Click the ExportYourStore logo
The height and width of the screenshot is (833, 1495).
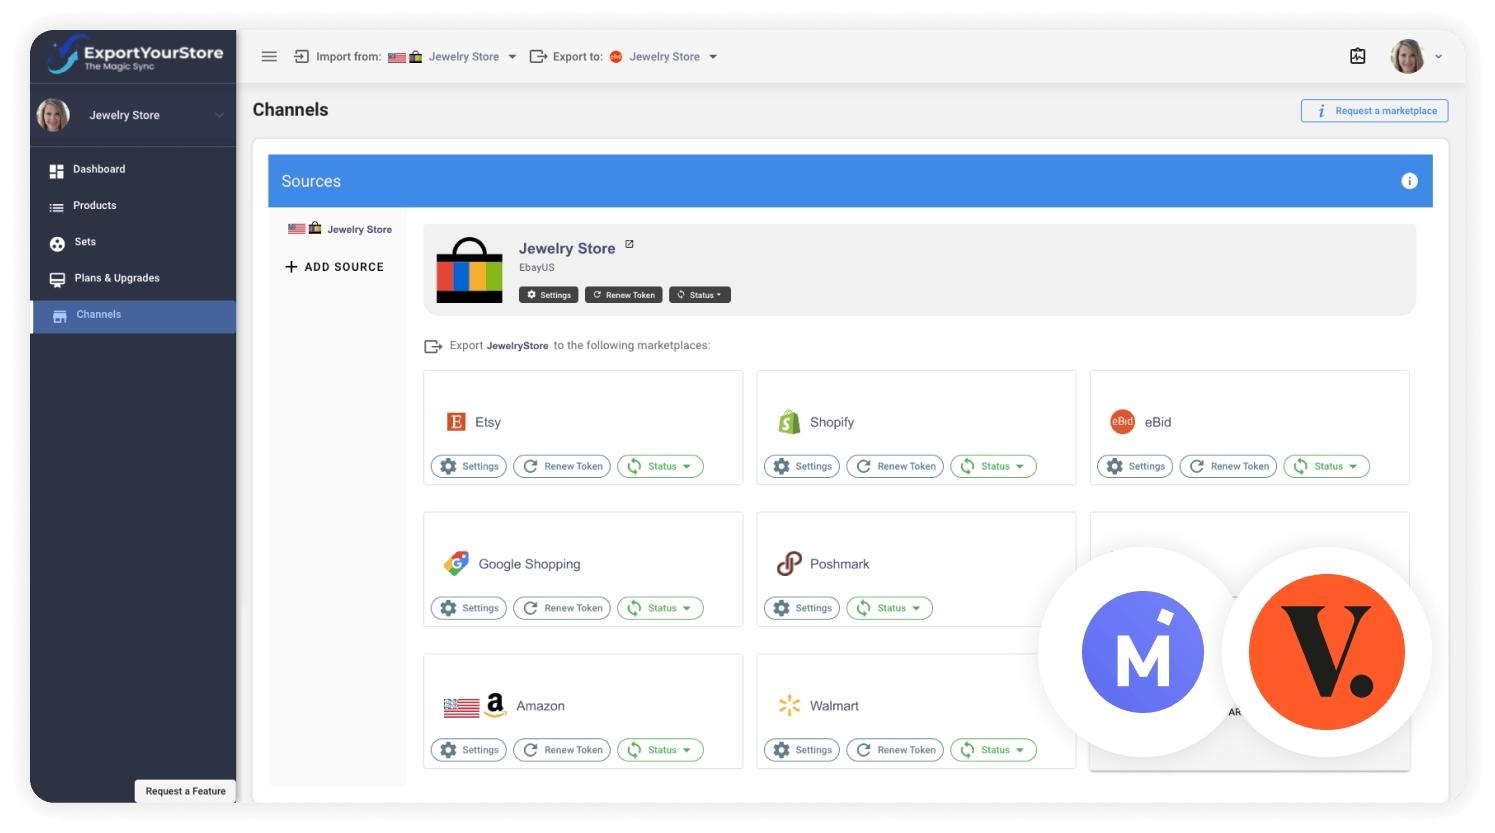coord(134,54)
